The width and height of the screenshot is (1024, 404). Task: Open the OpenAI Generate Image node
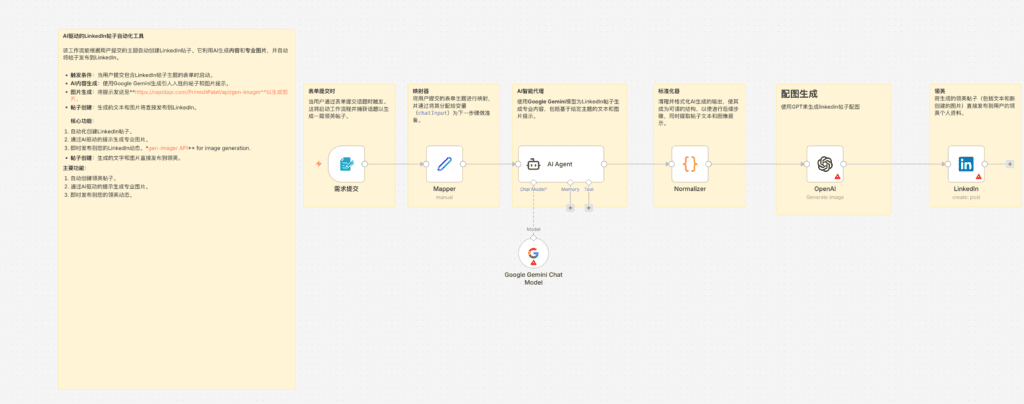[x=824, y=163]
